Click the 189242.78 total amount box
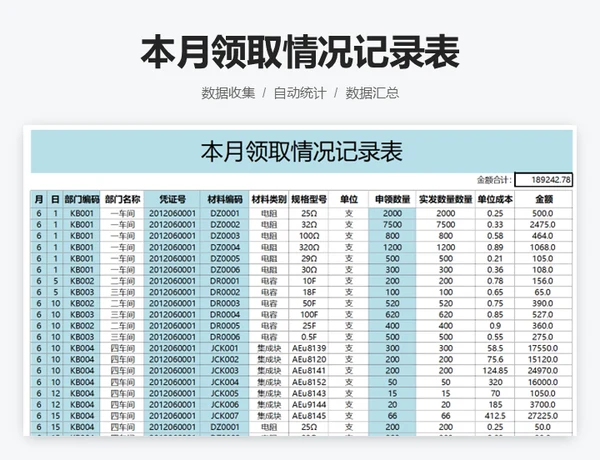Image resolution: width=600 pixels, height=460 pixels. (543, 179)
